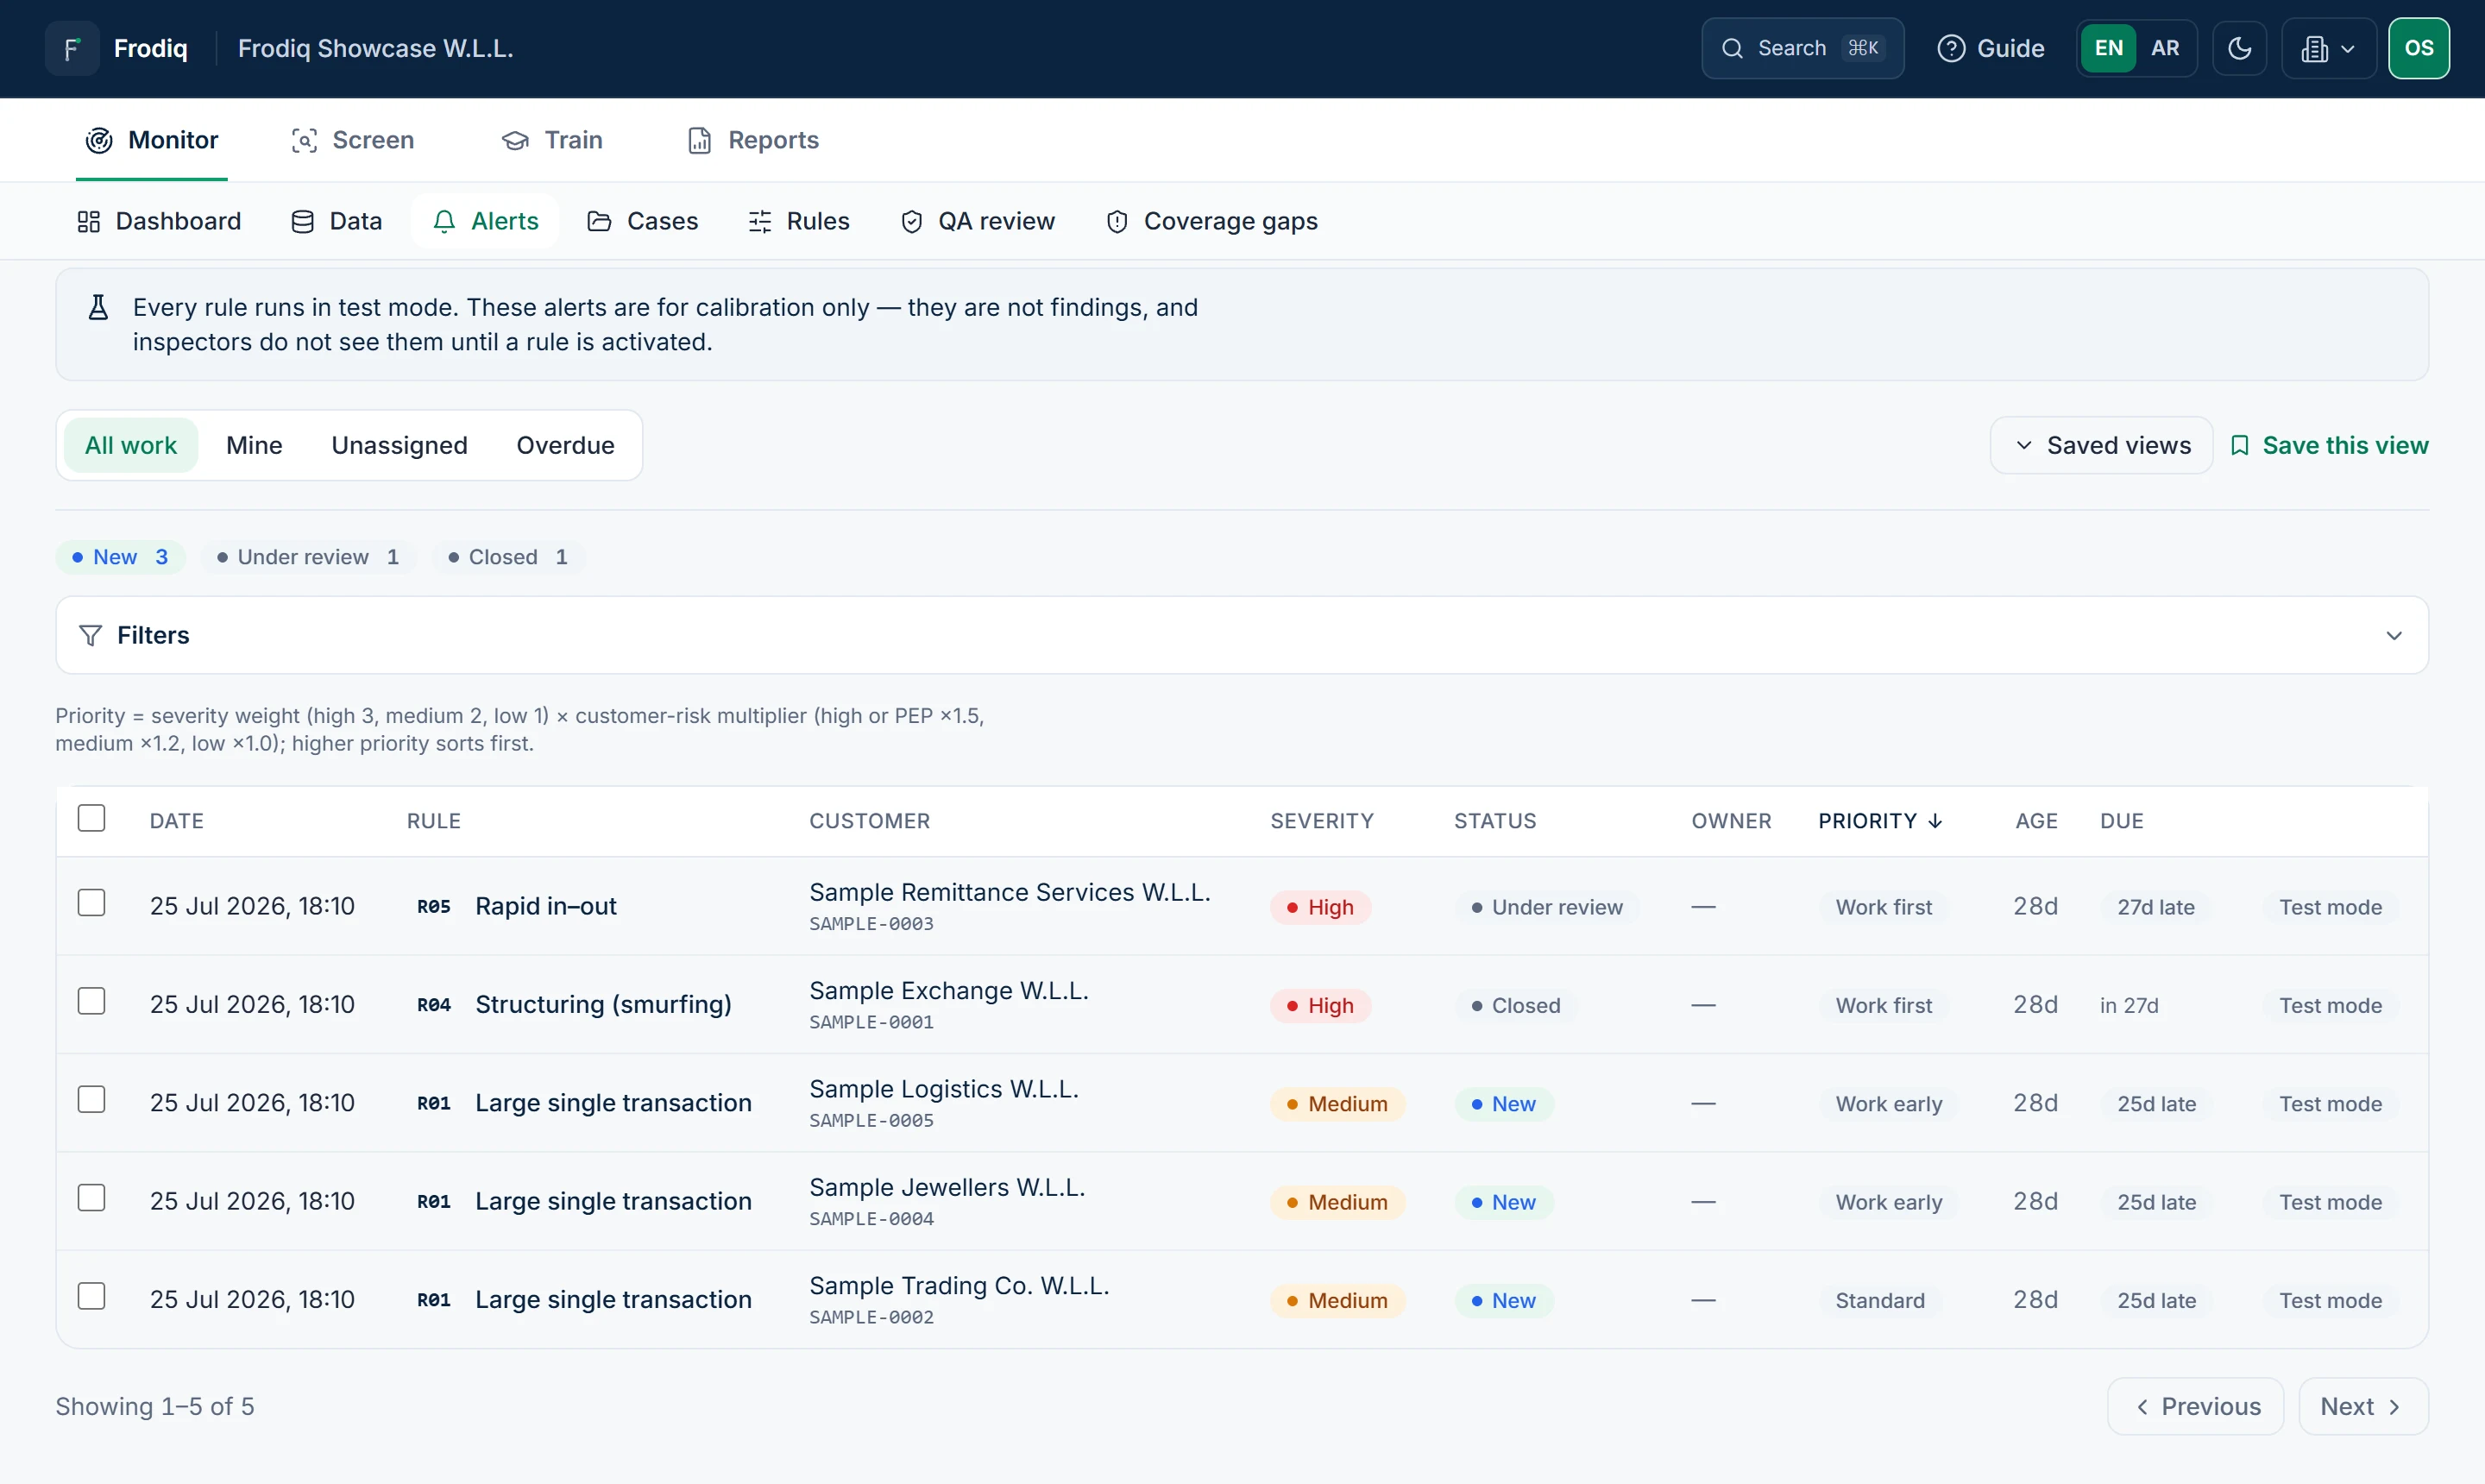The width and height of the screenshot is (2485, 1484).
Task: Tick the checkbox for Structuring (smurfing) row
Action: coord(91,1001)
